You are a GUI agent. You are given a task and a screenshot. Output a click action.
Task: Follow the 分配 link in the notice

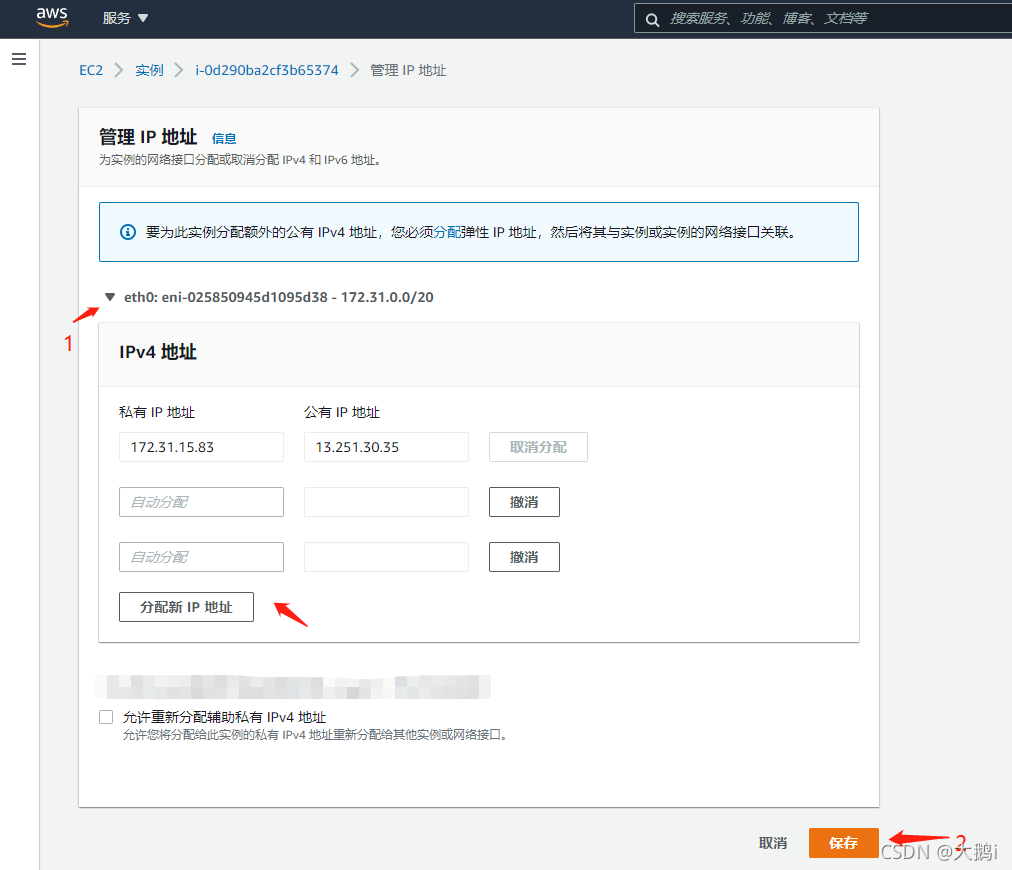click(x=447, y=232)
